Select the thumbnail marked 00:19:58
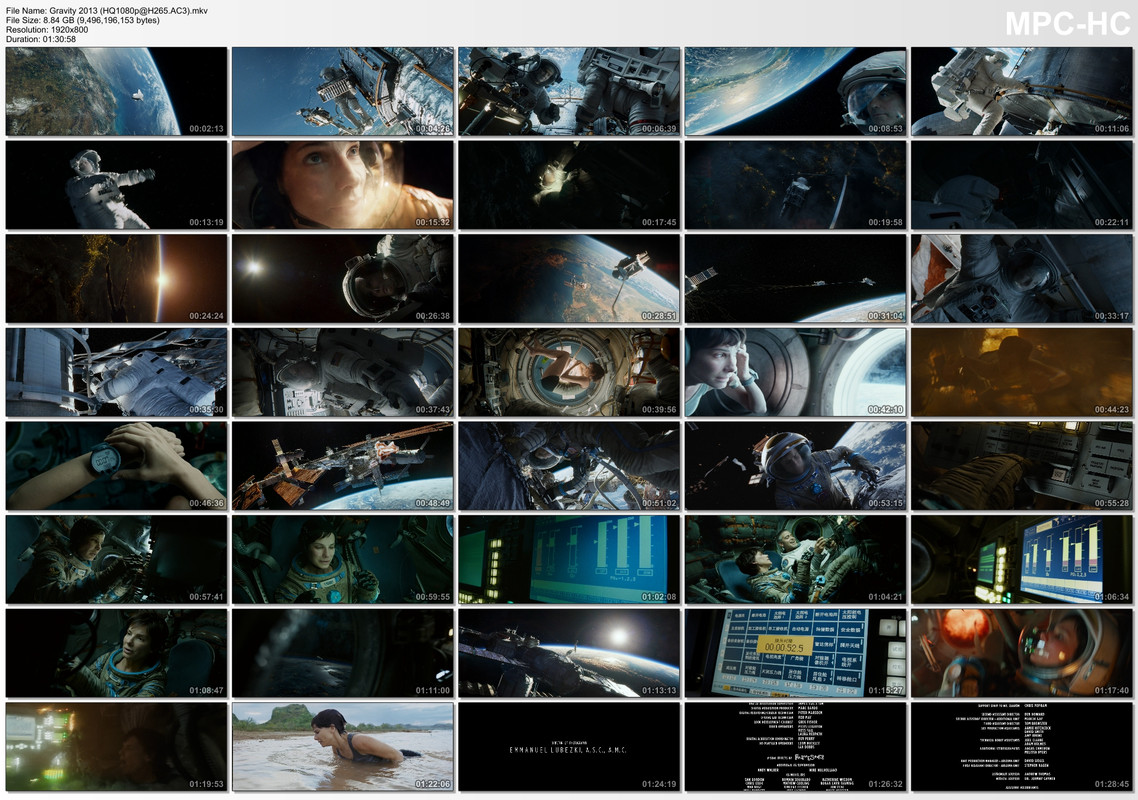 click(795, 185)
